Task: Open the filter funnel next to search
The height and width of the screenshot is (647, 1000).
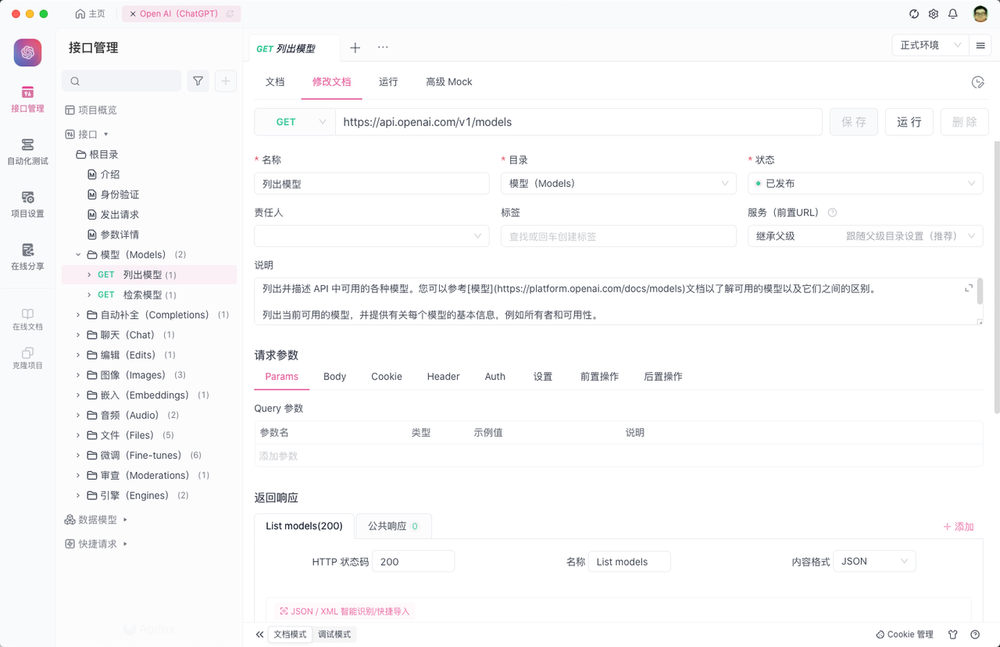Action: [x=198, y=80]
